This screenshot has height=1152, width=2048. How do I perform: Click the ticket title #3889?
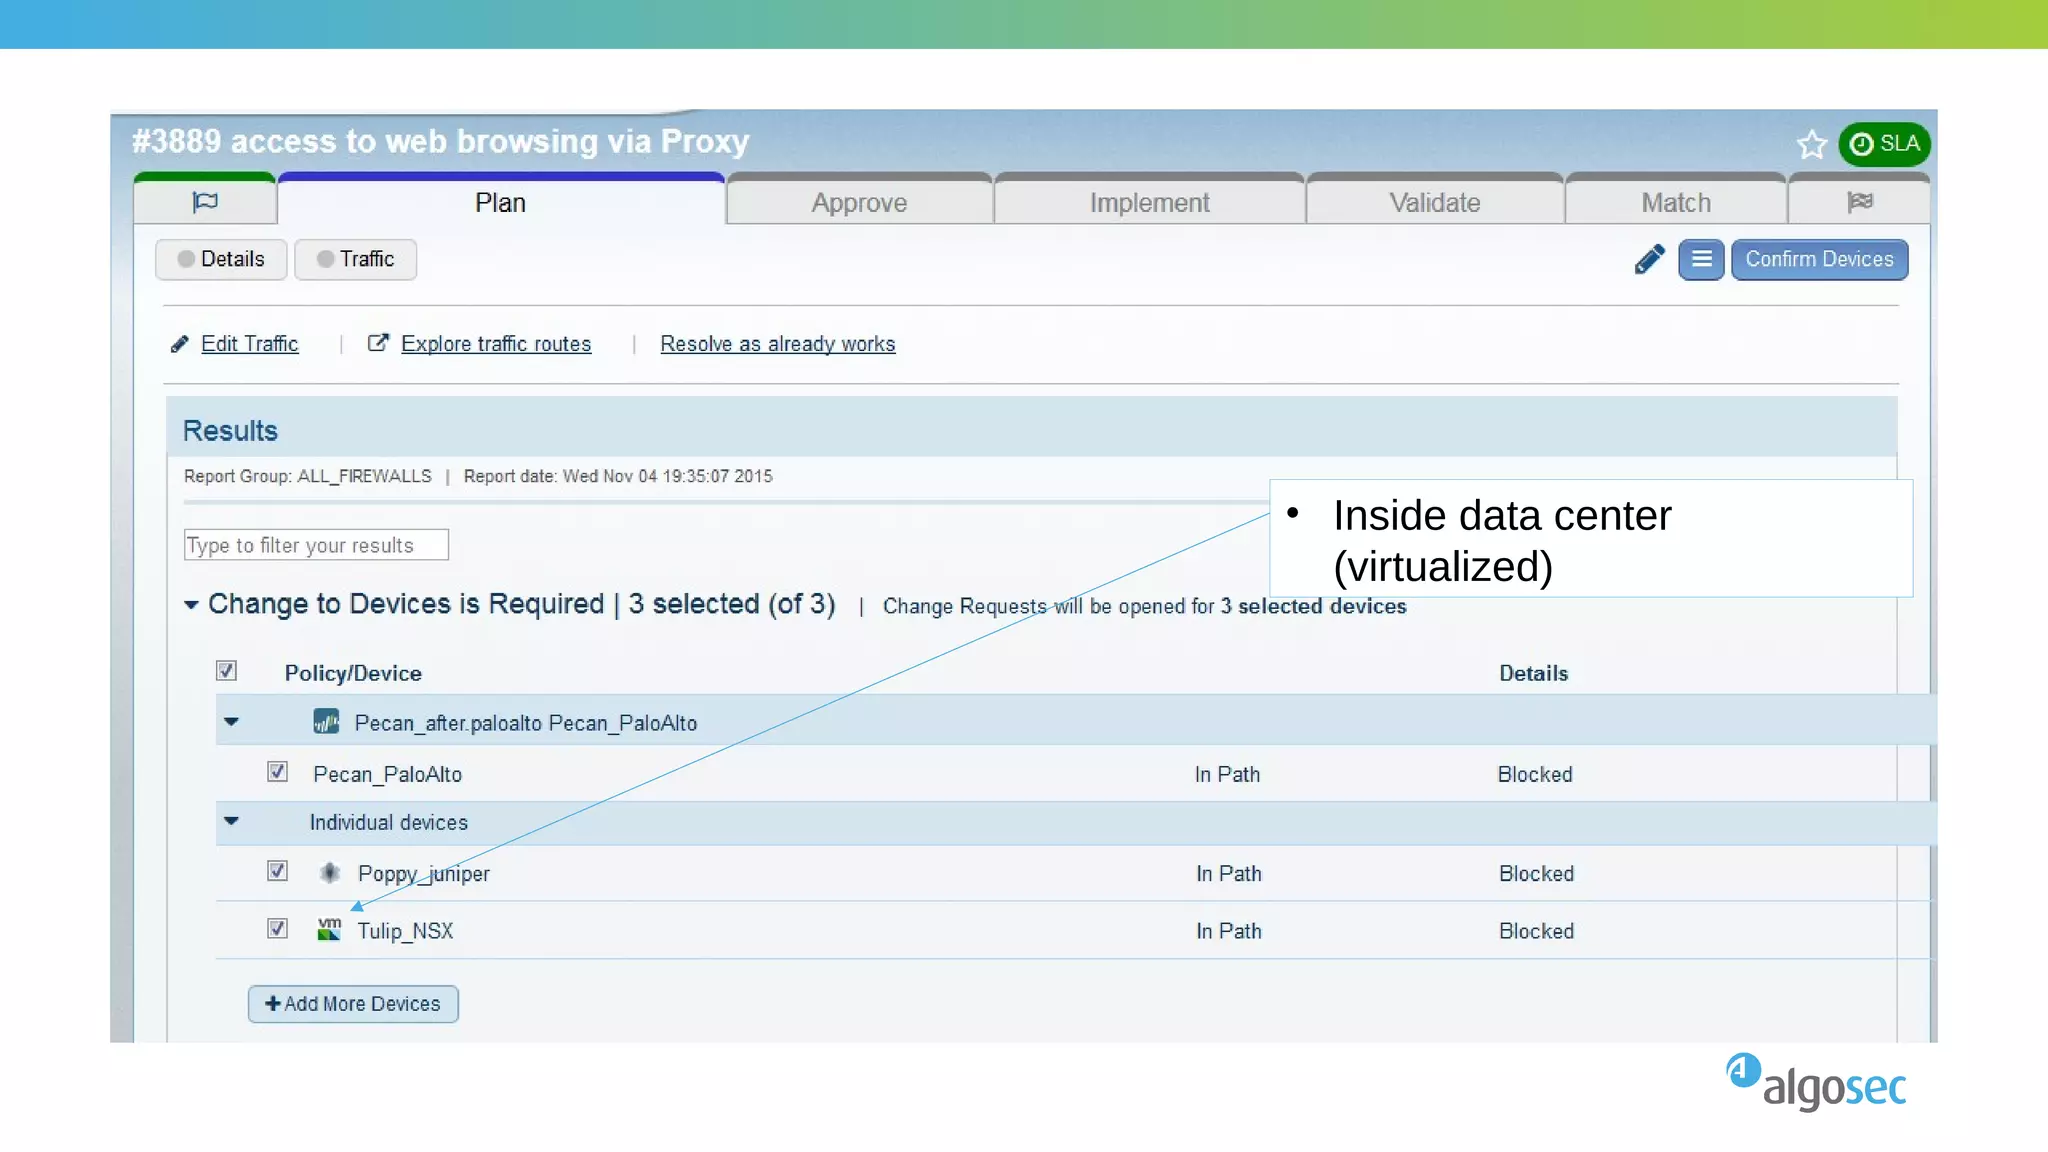pos(441,141)
